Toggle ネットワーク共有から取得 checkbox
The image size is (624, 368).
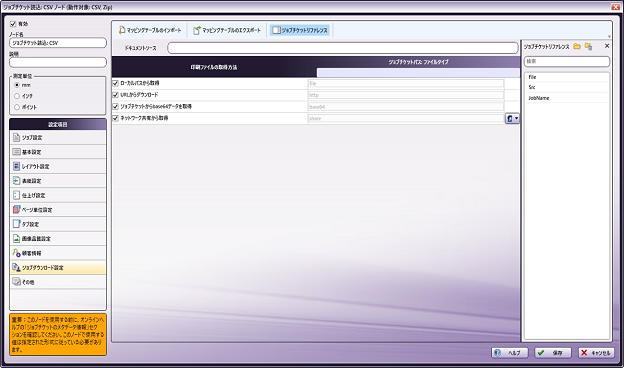click(115, 118)
